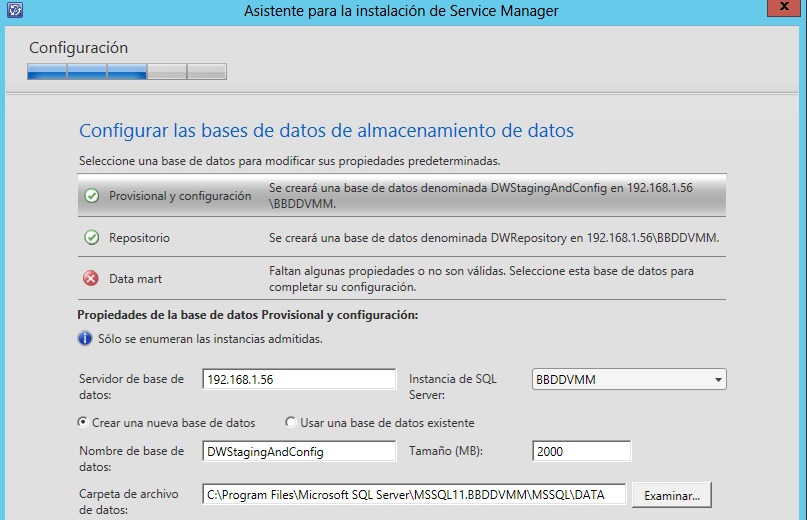Click green check icon beside Provisional y configuración
Viewport: 807px width, 520px height.
(91, 196)
